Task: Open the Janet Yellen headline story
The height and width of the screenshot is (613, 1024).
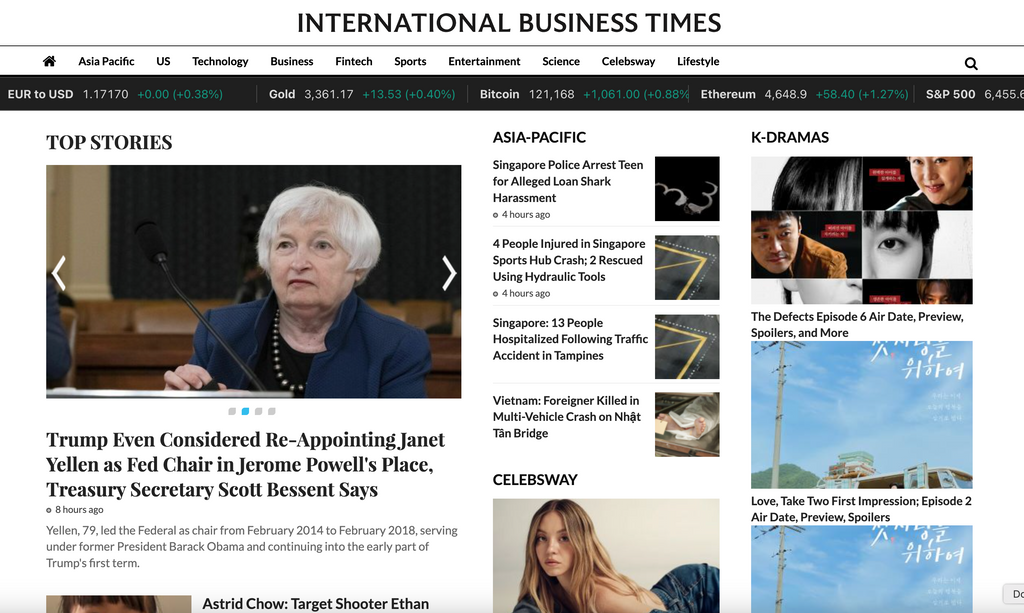Action: [x=246, y=464]
